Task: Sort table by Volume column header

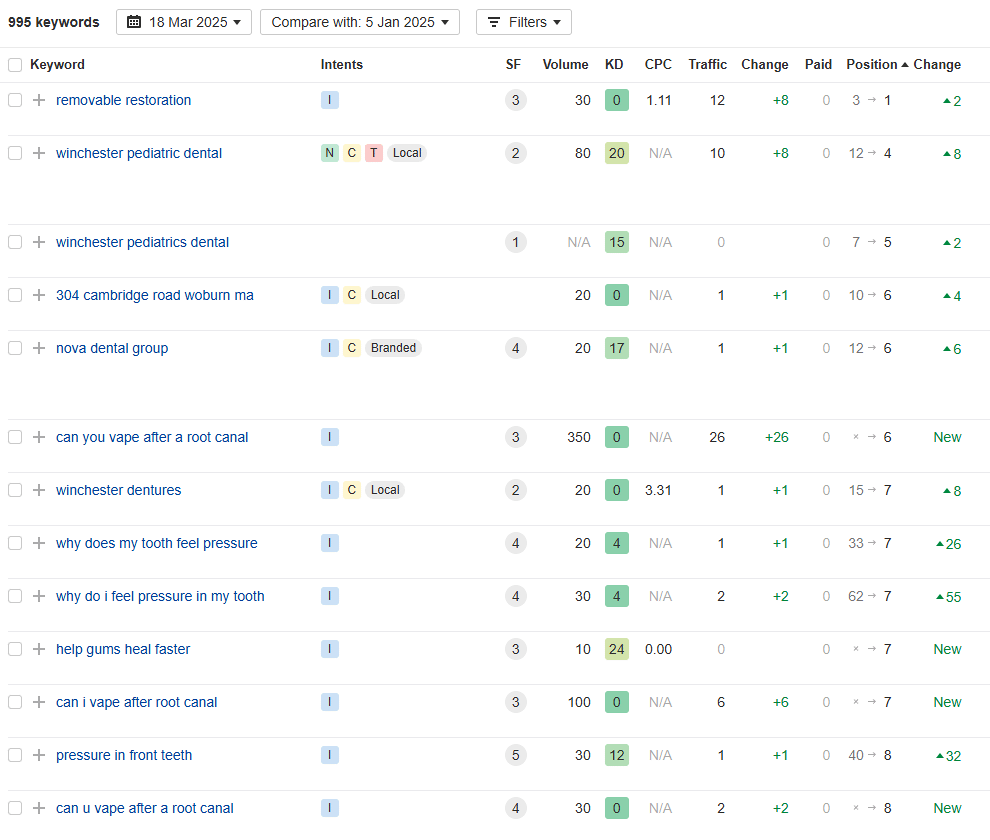Action: 565,64
